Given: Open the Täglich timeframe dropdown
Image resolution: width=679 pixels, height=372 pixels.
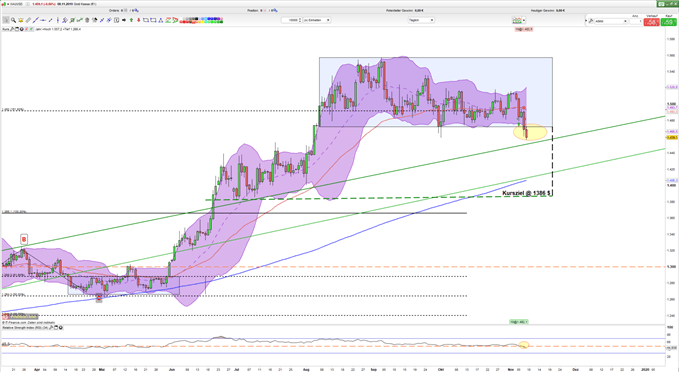Looking at the screenshot, I should (x=420, y=20).
